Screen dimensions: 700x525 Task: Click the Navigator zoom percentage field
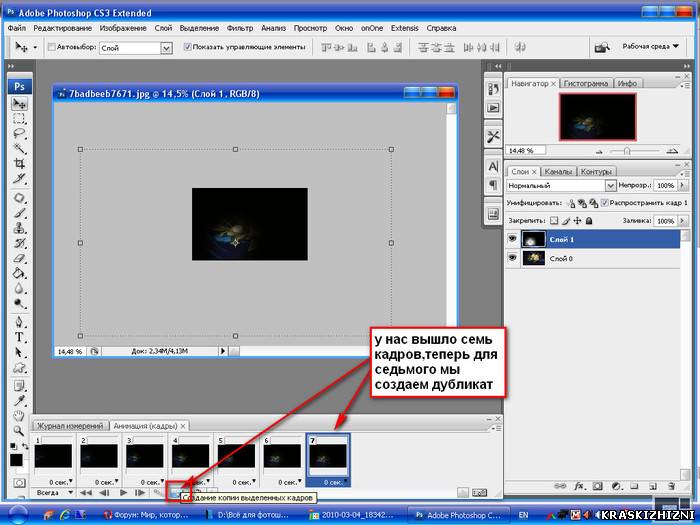click(x=525, y=151)
